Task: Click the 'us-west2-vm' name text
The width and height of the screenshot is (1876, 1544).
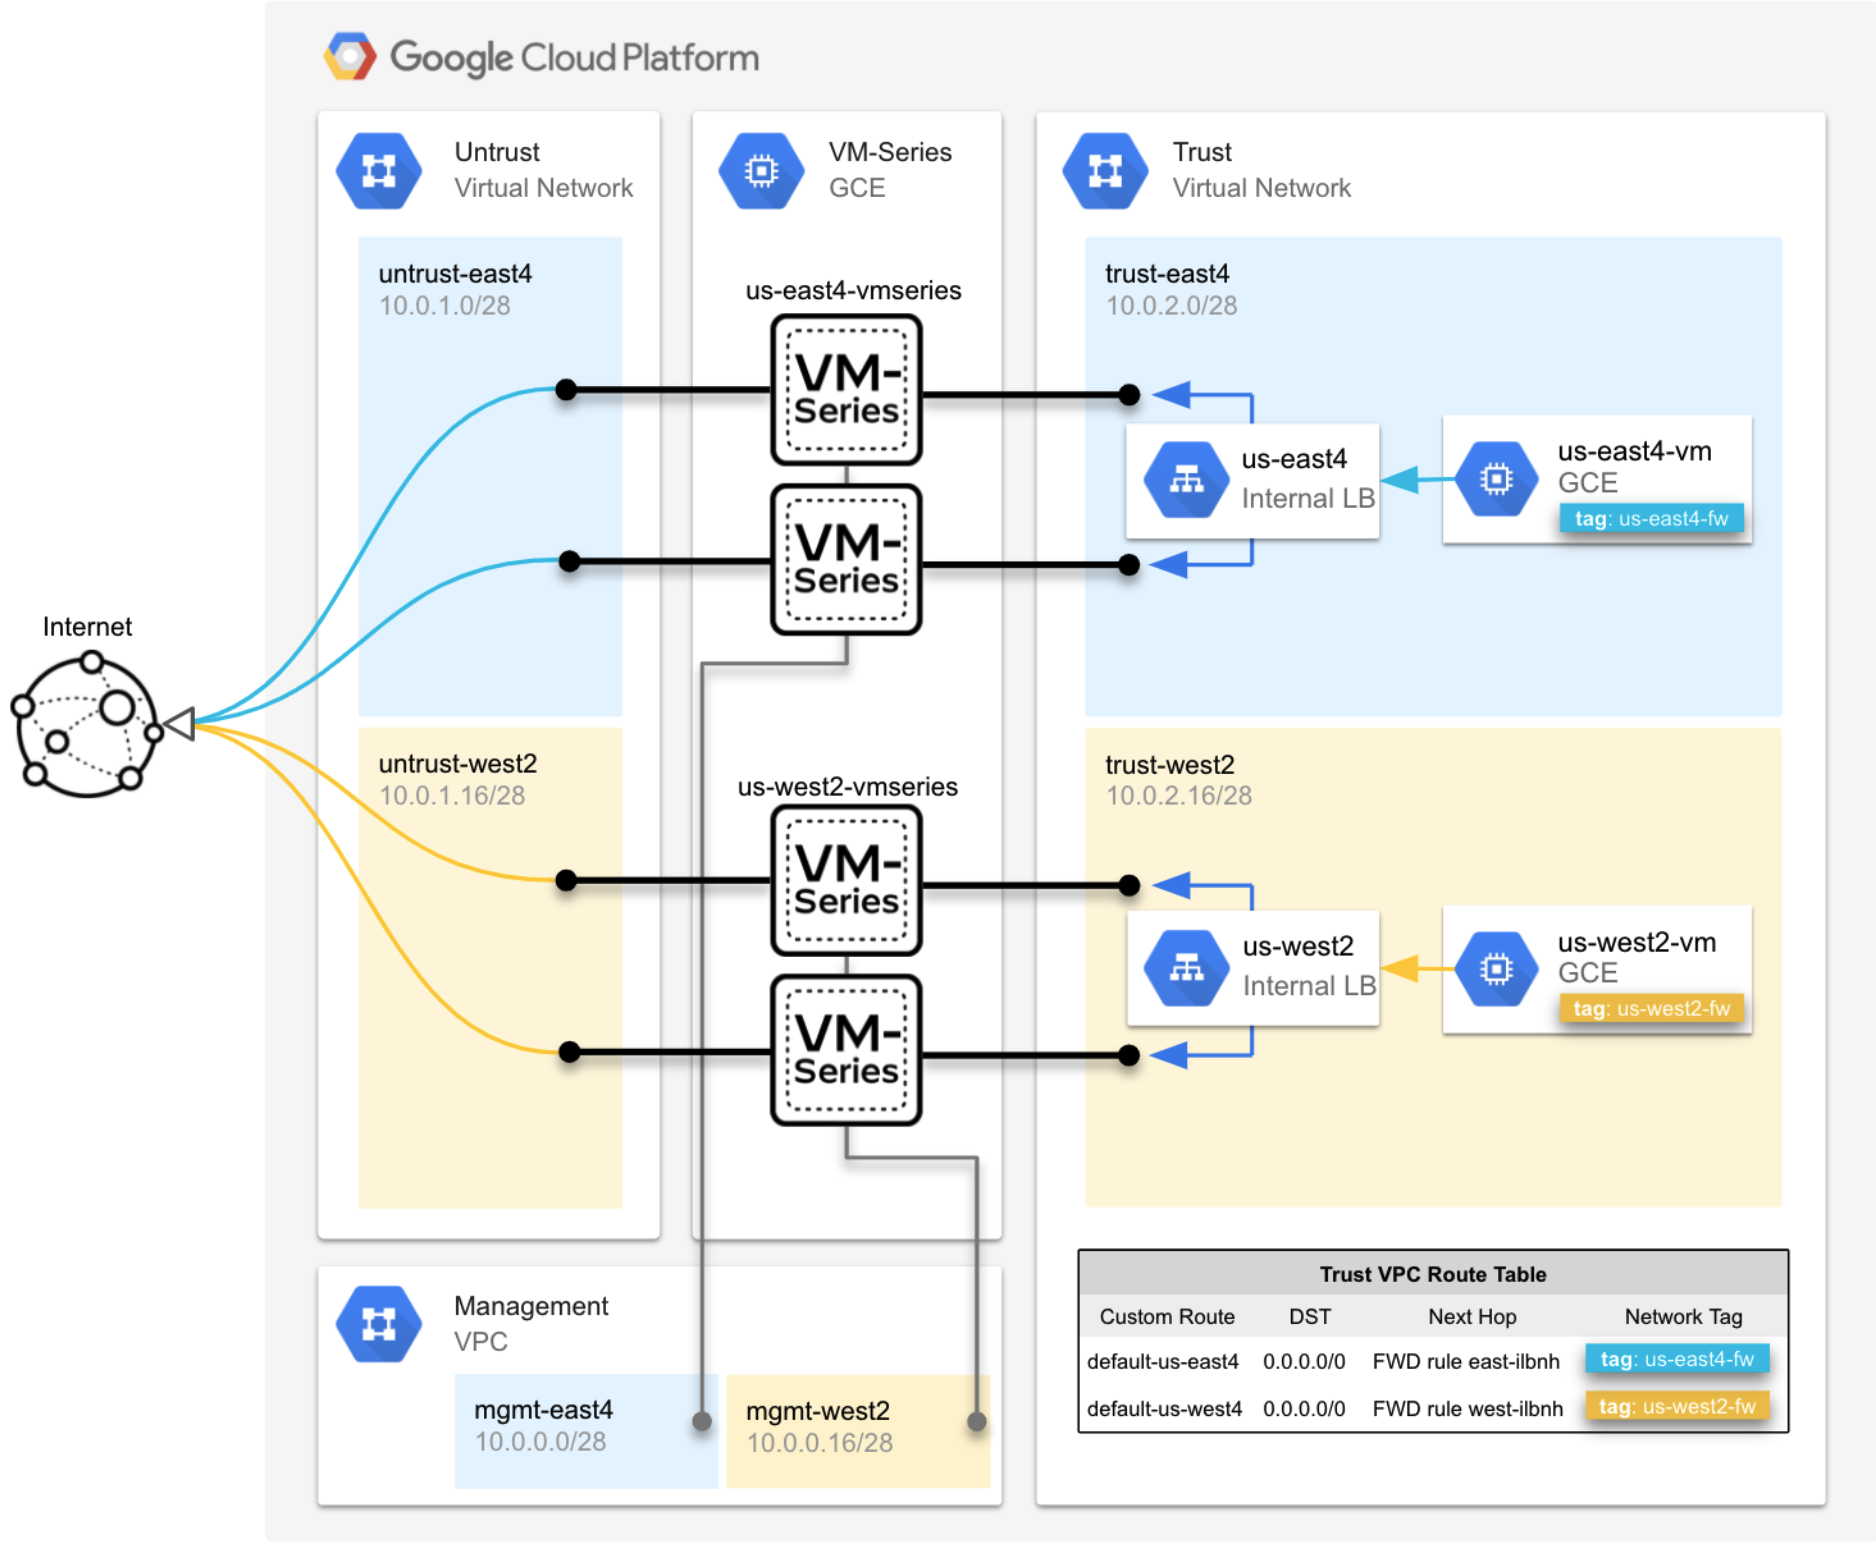Action: coord(1636,942)
